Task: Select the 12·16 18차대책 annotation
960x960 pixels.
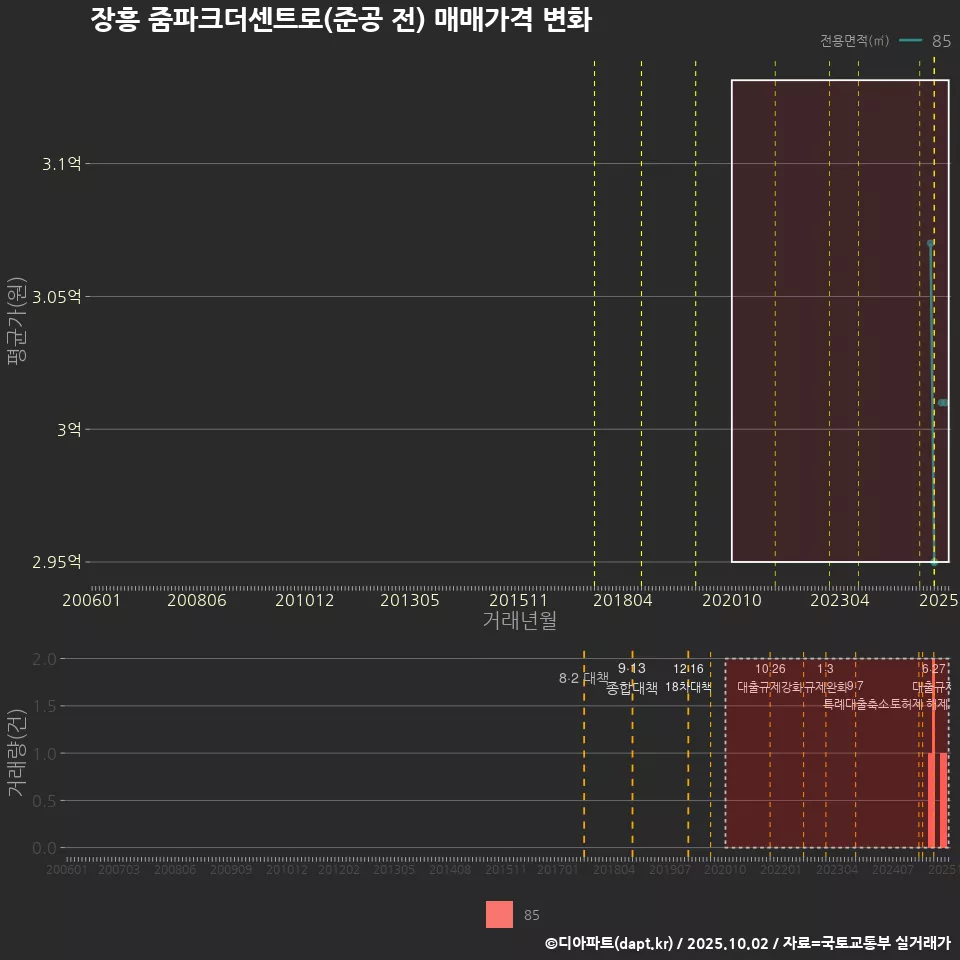Action: click(688, 678)
